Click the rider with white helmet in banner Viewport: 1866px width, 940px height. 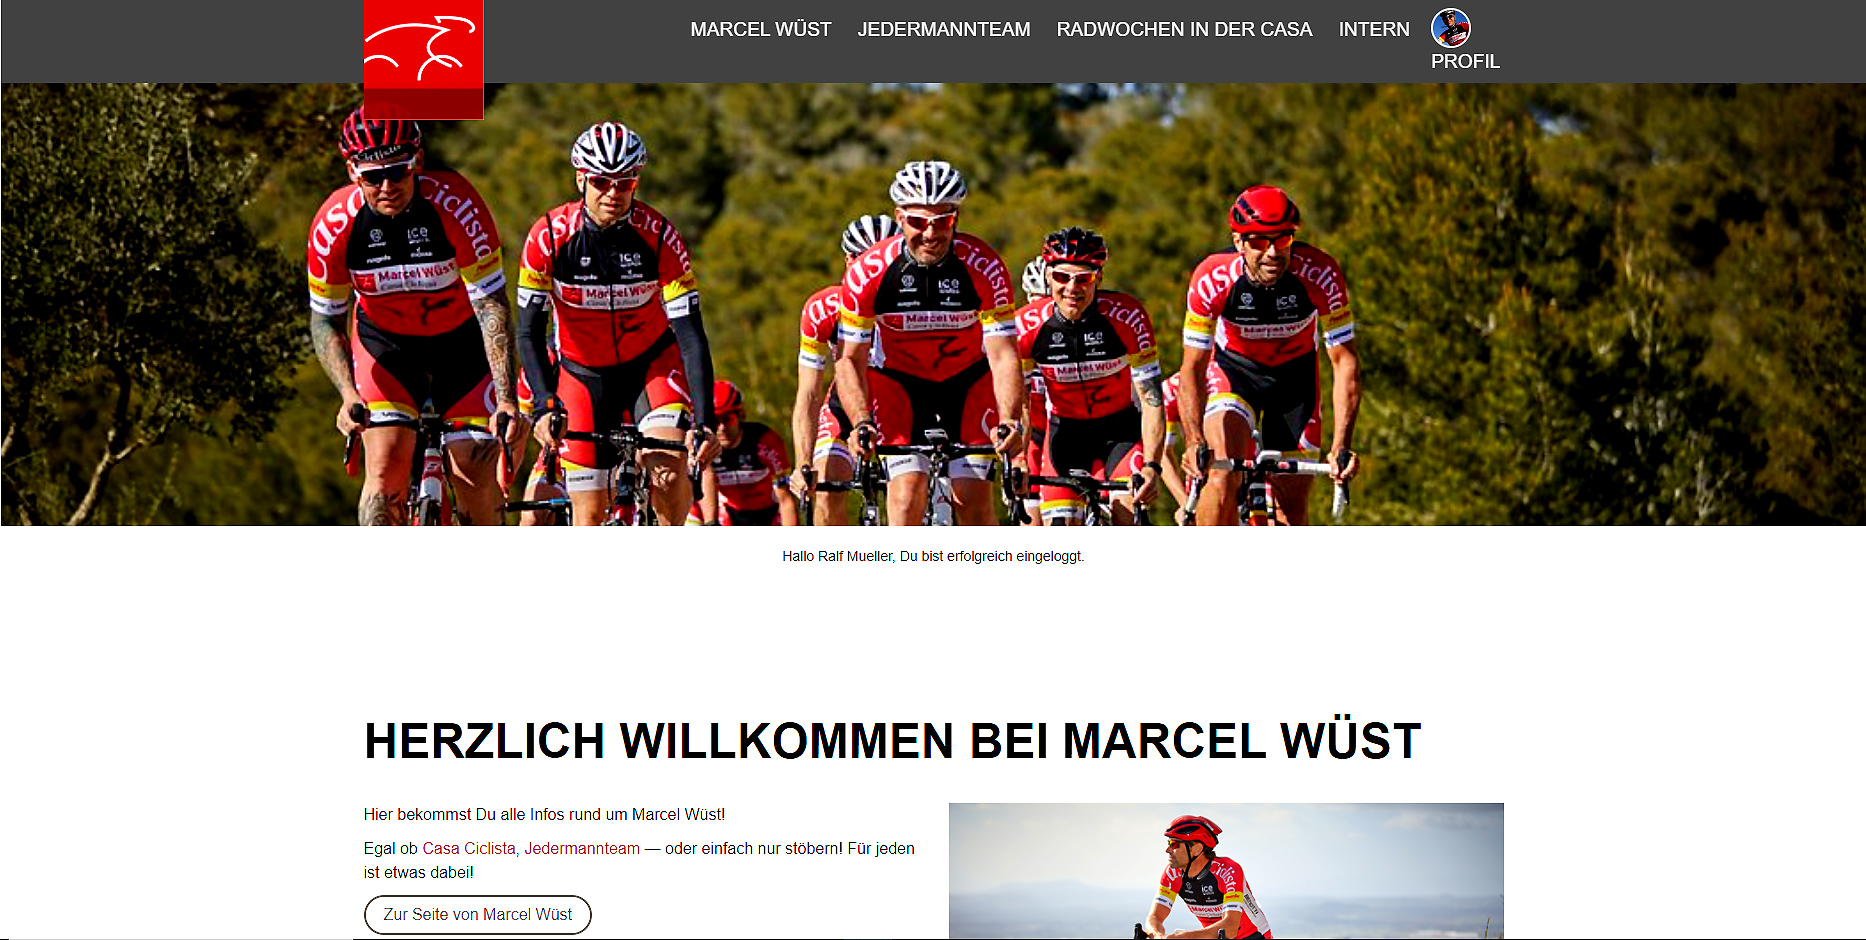pos(612,320)
